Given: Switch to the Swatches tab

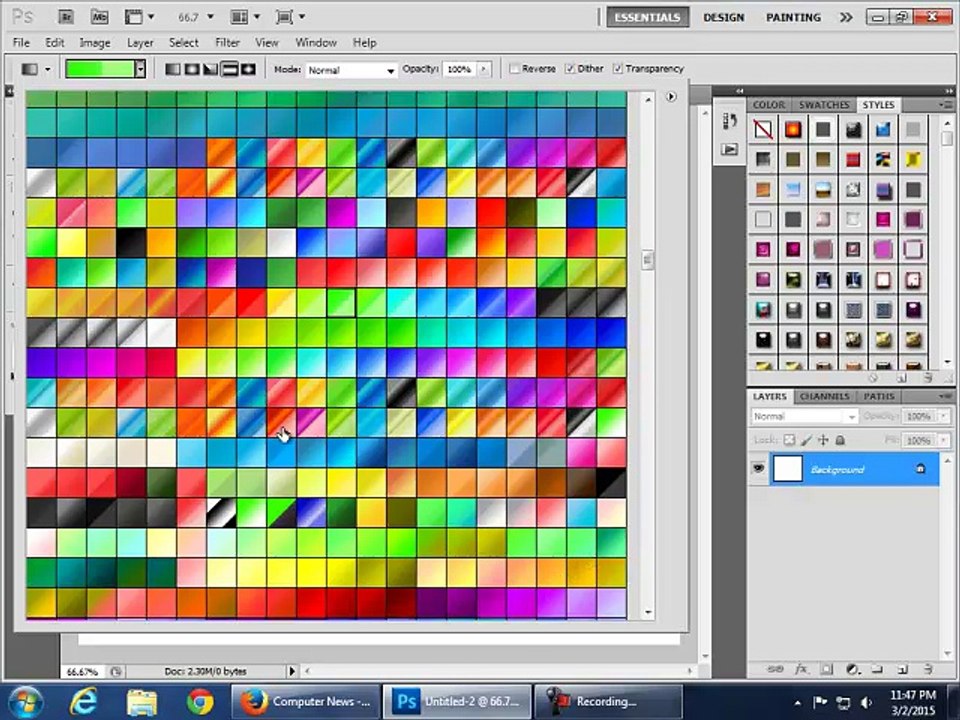Looking at the screenshot, I should tap(824, 105).
